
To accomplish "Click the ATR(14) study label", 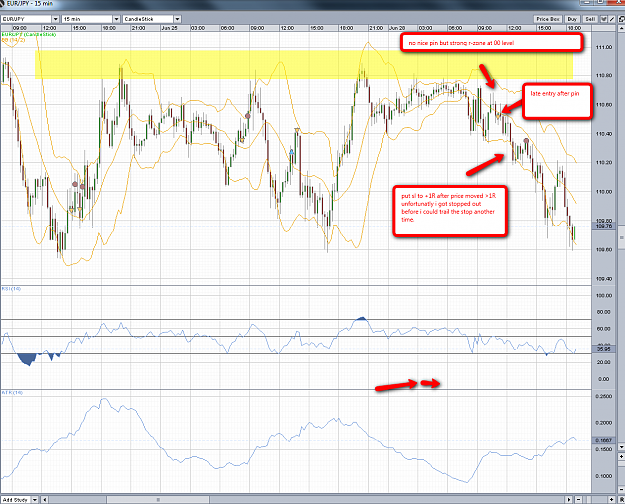I will tap(12, 393).
